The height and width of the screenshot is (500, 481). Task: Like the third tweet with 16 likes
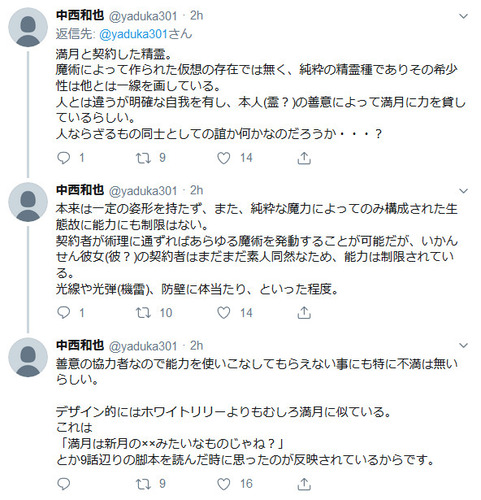[x=224, y=484]
